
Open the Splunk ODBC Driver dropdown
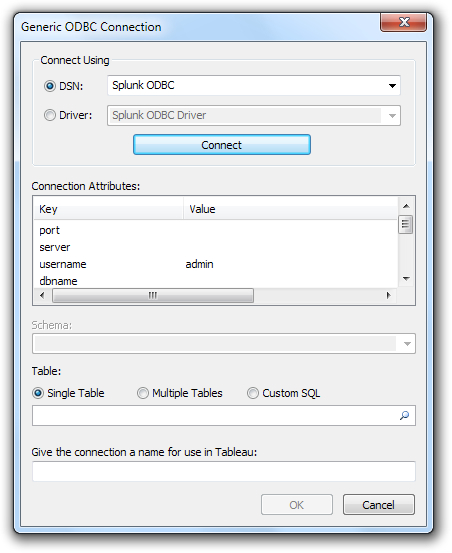(x=254, y=115)
